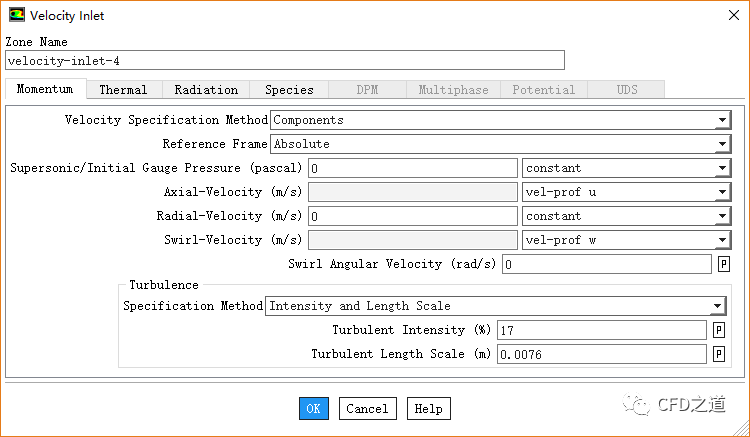Select the Species tab
The width and height of the screenshot is (750, 437).
tap(289, 90)
